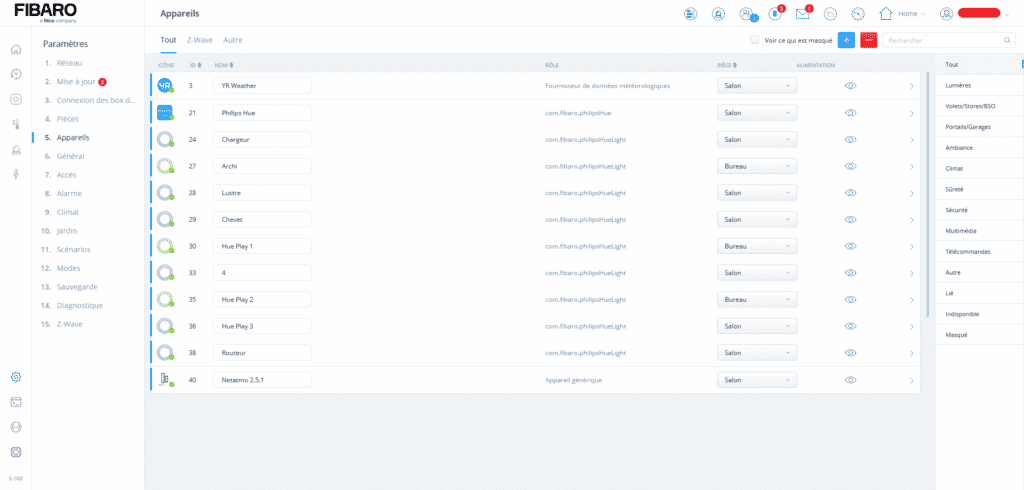Click the Lustre name input field
The image size is (1024, 490).
click(262, 193)
